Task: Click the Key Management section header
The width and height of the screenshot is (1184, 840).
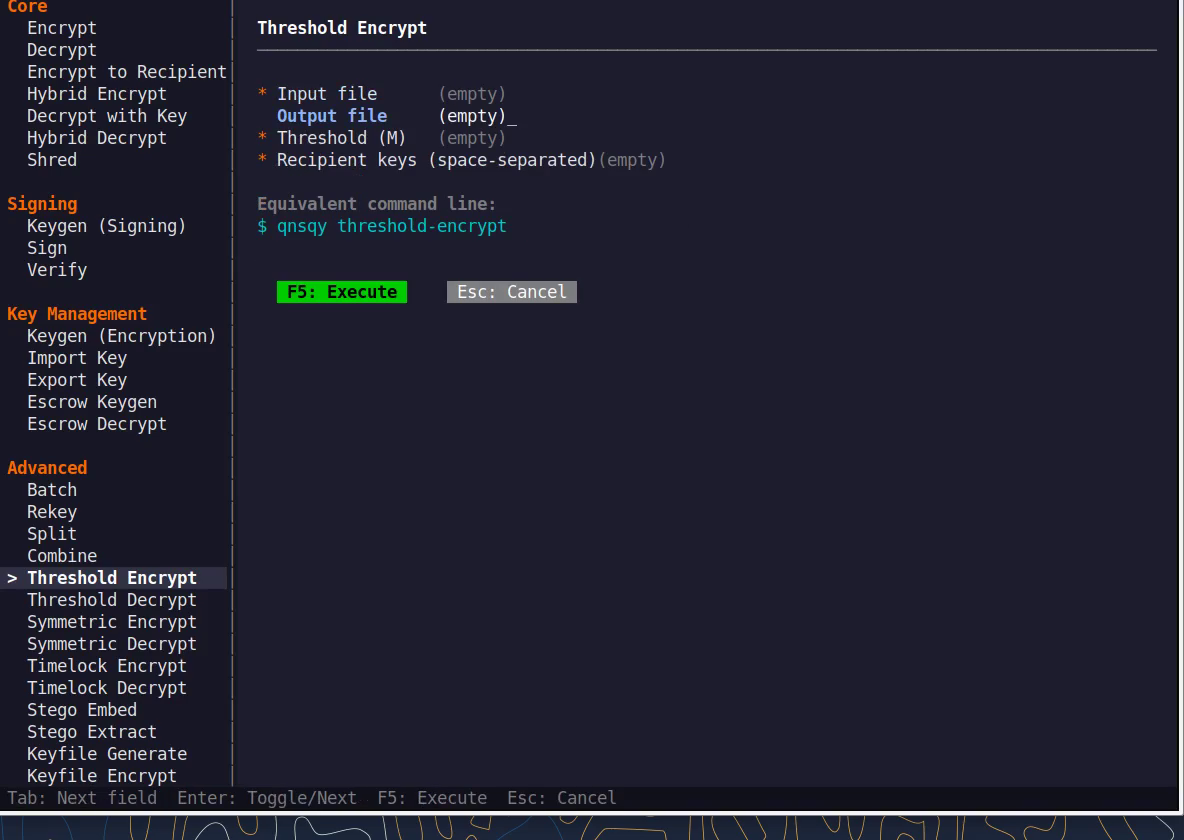Action: pyautogui.click(x=77, y=313)
